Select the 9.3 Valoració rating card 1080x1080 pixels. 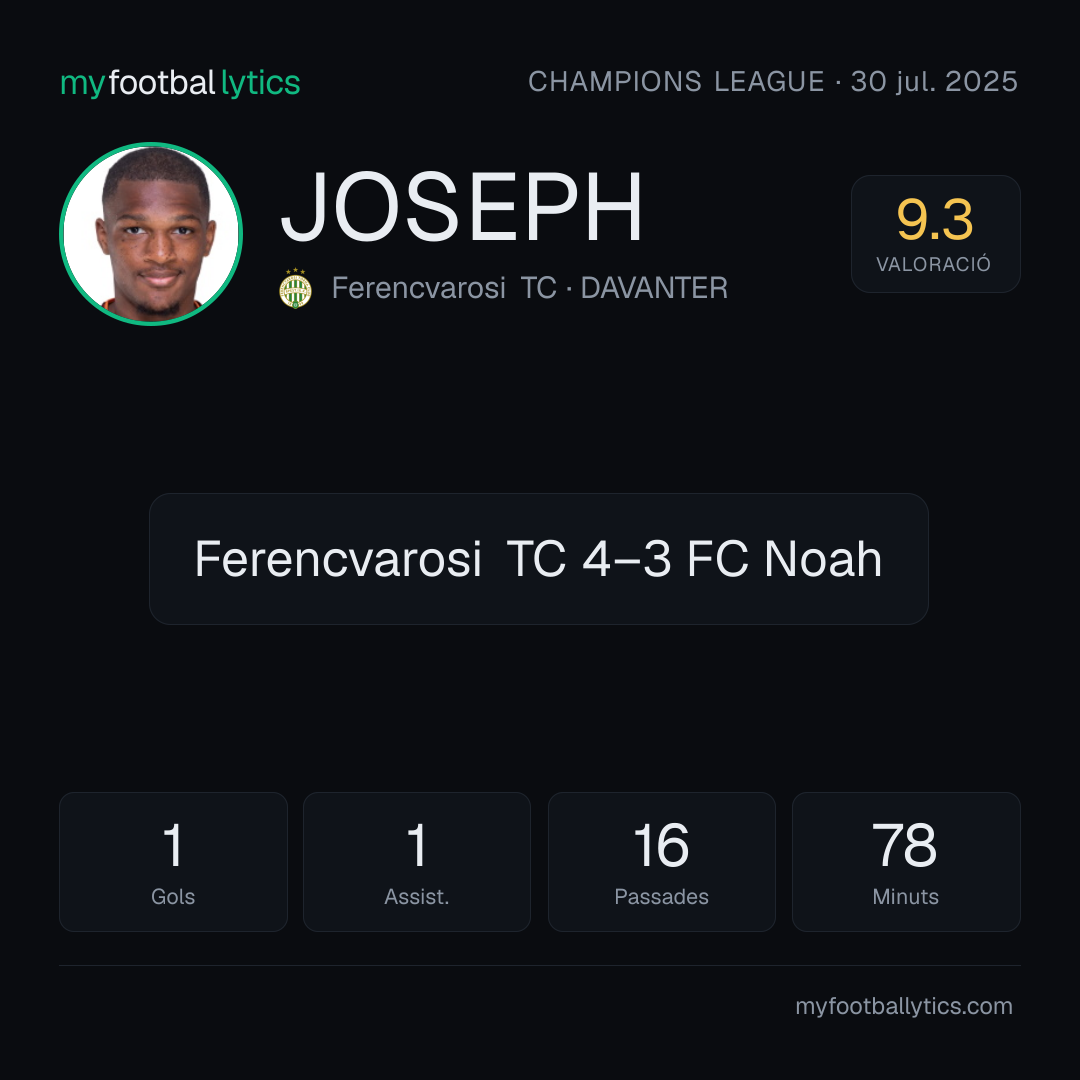pos(935,233)
